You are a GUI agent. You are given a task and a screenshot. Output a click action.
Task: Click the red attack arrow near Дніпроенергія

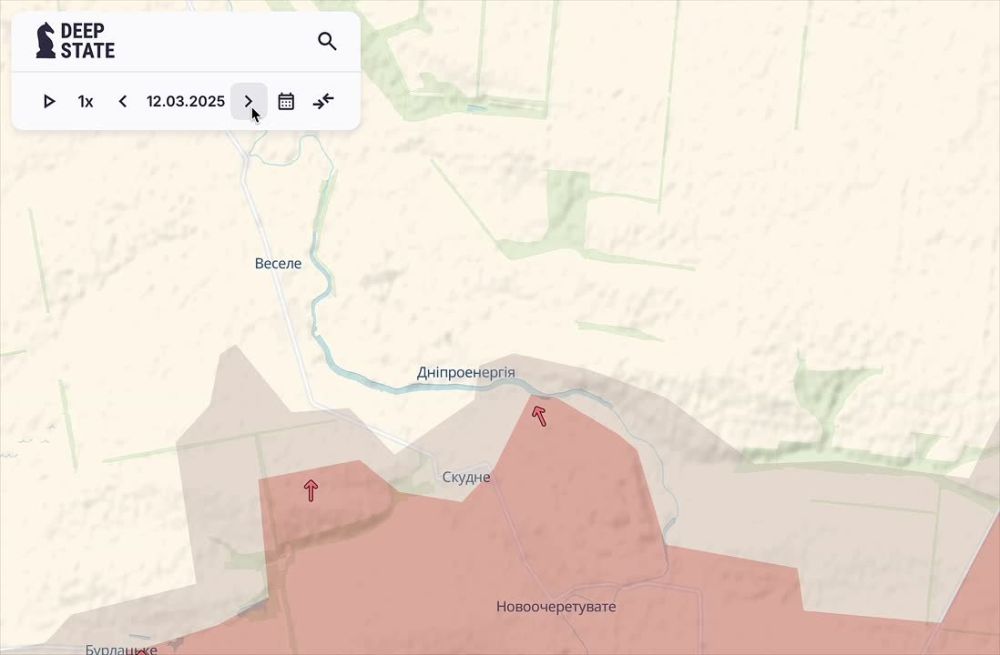pos(540,415)
